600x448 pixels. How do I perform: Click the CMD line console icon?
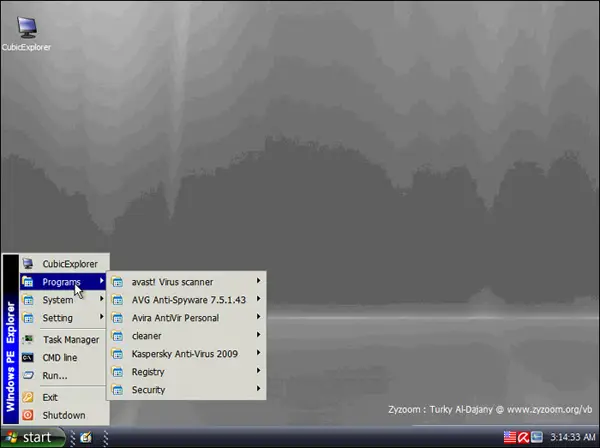28,357
